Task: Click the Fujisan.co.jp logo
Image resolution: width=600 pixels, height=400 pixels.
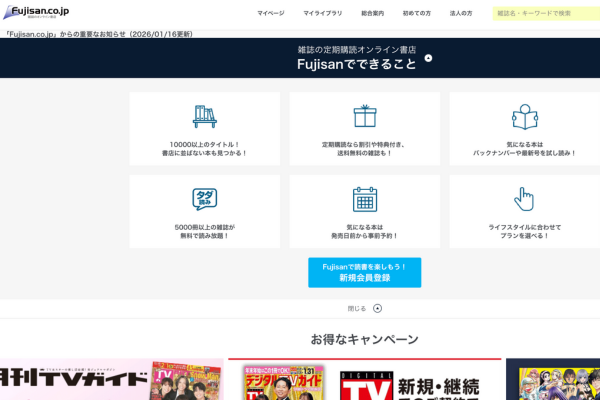Action: click(36, 12)
